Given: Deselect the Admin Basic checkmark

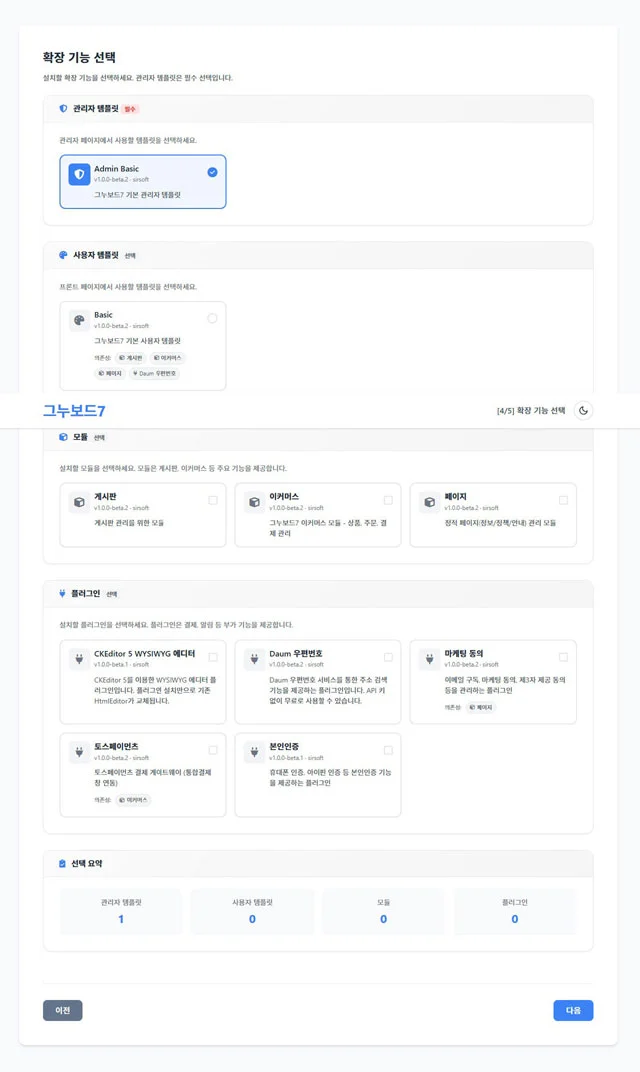Looking at the screenshot, I should (213, 172).
